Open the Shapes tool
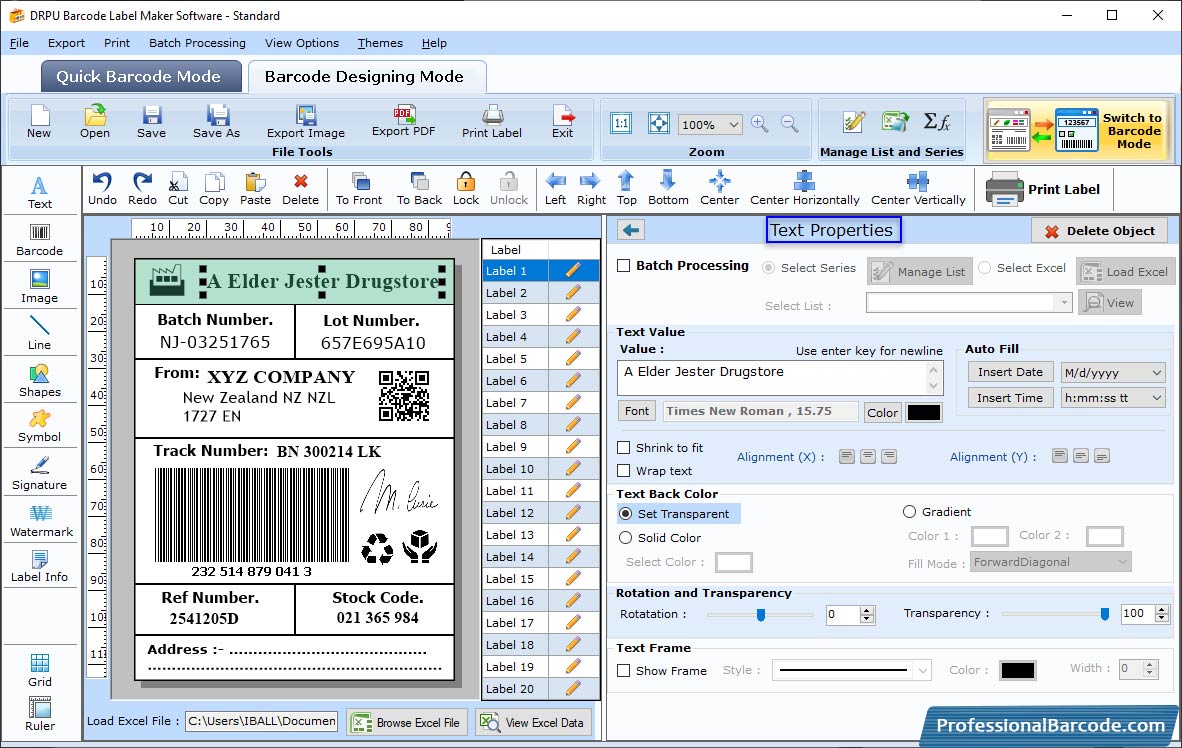1182x748 pixels. pos(39,381)
